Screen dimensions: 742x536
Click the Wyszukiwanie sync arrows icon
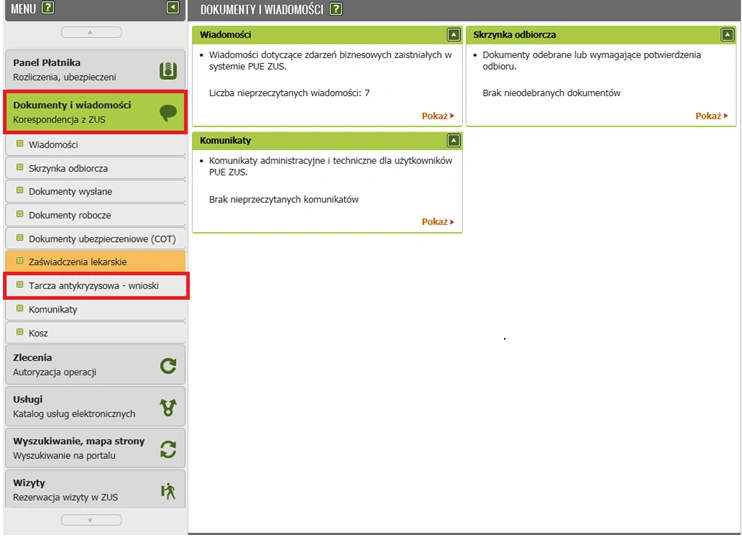tap(168, 449)
